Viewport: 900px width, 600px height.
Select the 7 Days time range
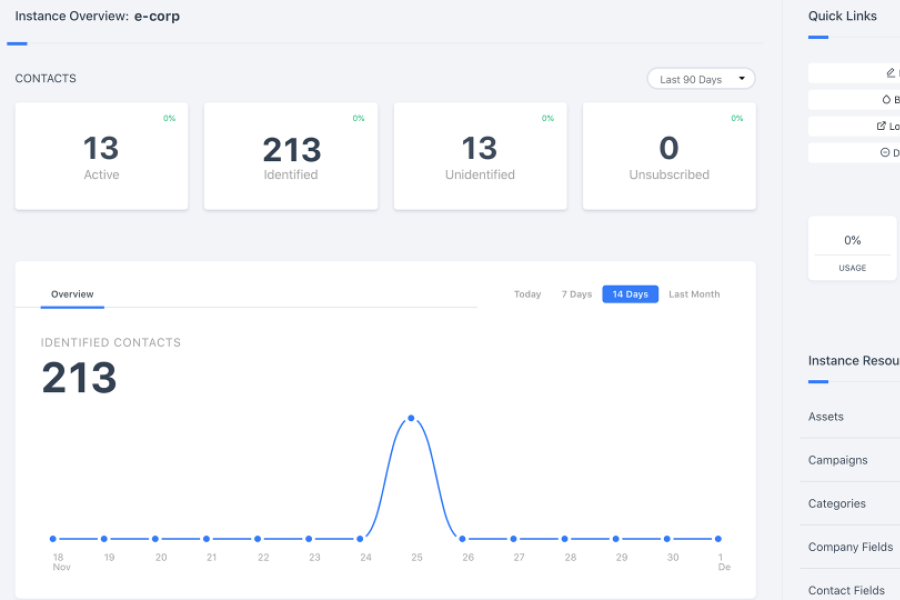click(x=576, y=294)
